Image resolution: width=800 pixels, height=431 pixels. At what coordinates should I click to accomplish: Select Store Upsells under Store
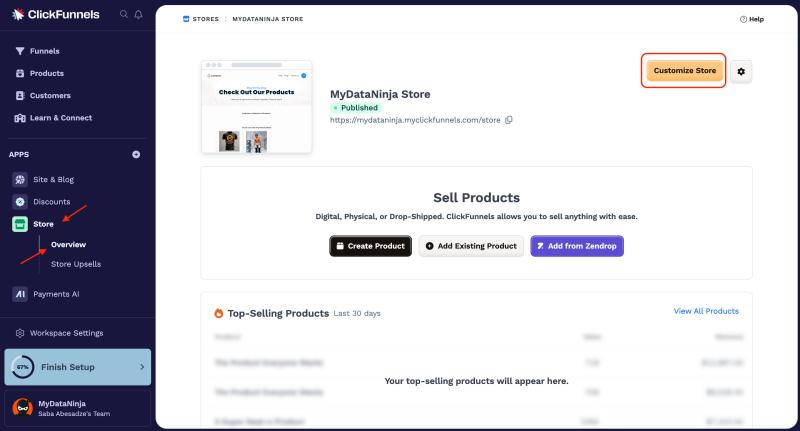76,264
